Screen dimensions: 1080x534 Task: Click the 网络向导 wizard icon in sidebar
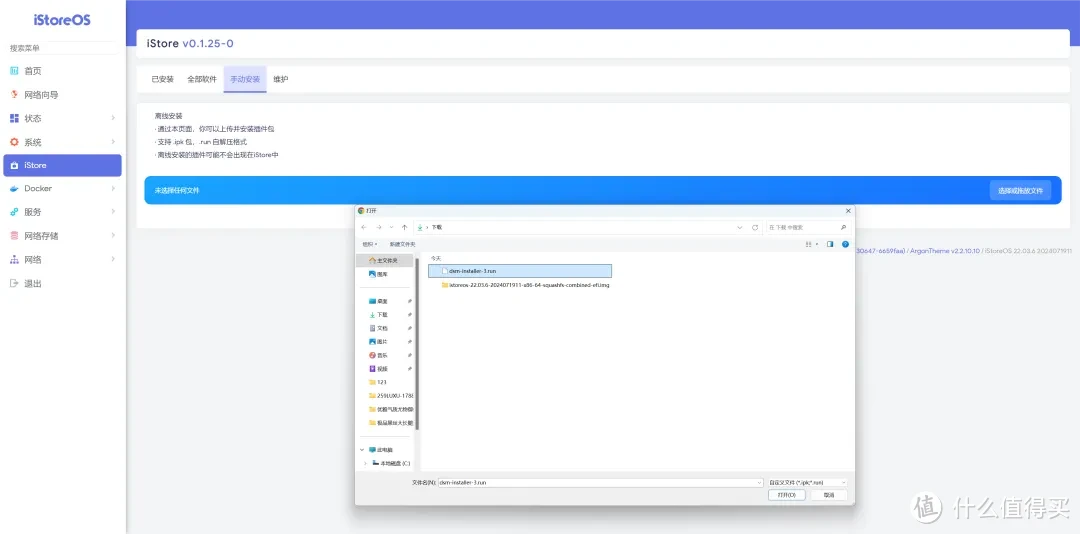[14, 94]
